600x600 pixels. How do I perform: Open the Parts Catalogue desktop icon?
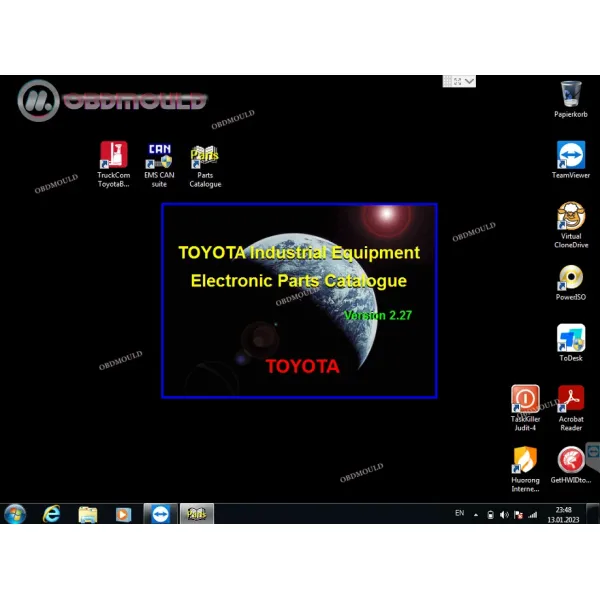(205, 166)
